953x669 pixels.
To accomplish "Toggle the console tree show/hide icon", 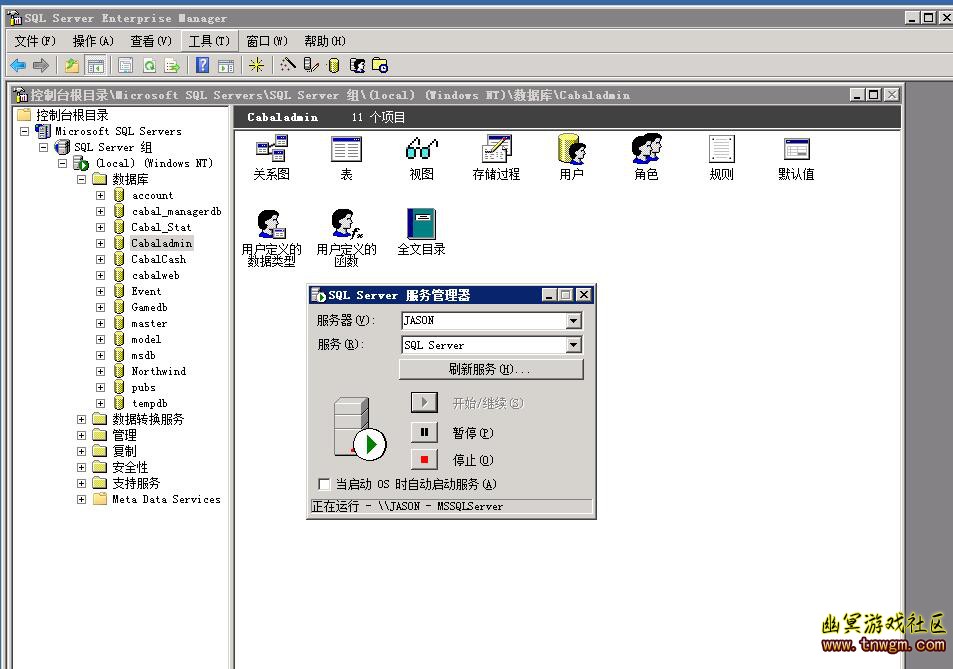I will (95, 65).
